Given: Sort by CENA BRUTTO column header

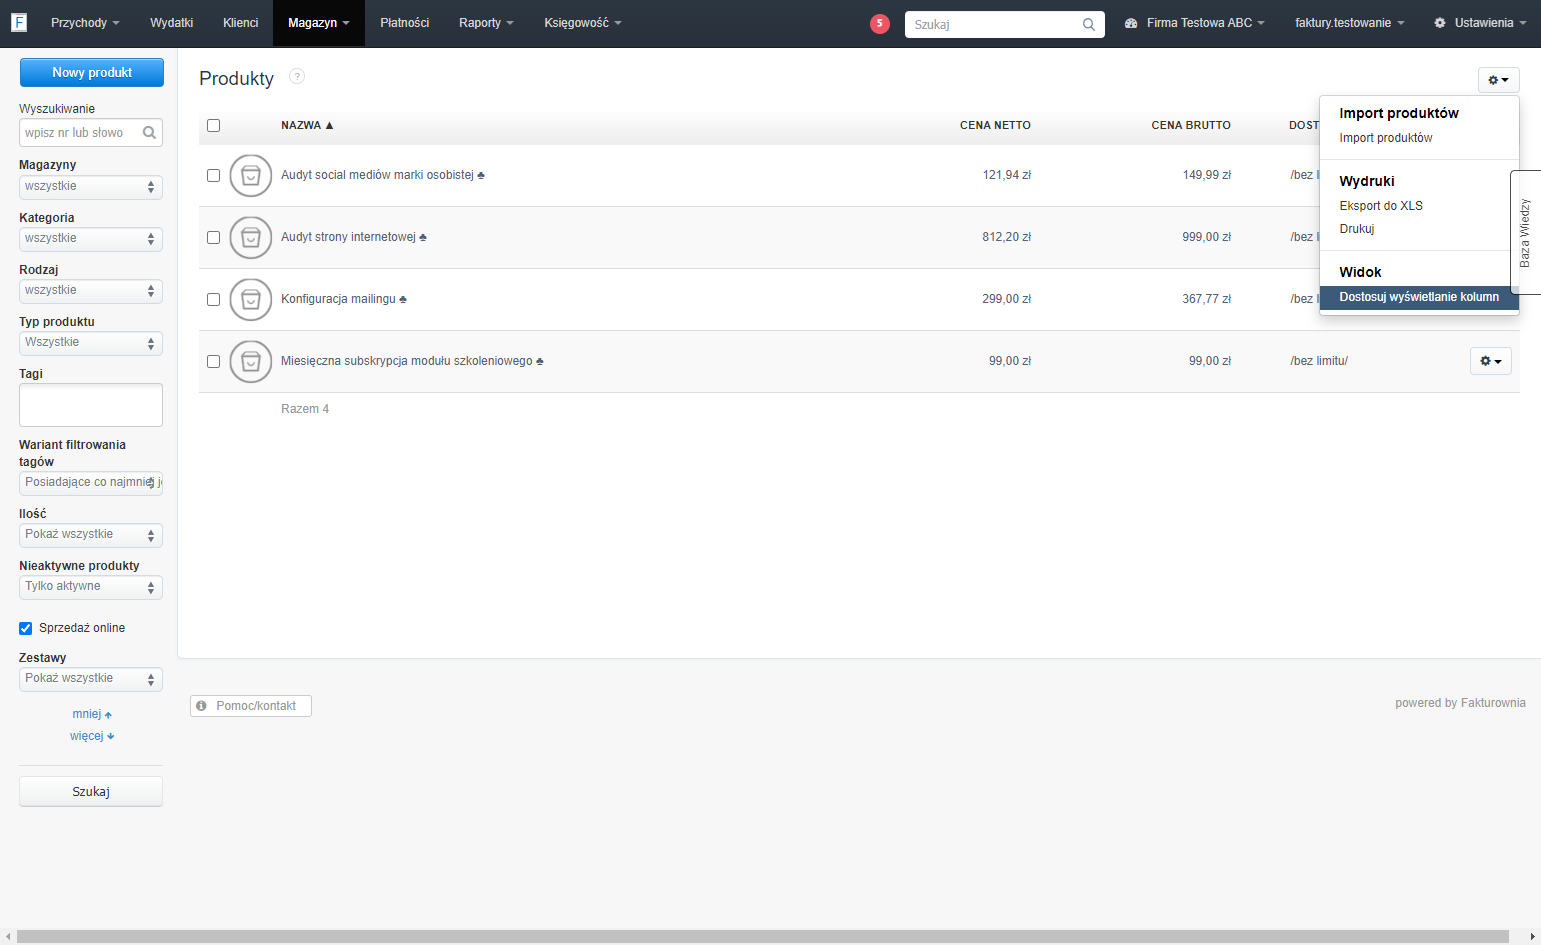Looking at the screenshot, I should [x=1191, y=126].
